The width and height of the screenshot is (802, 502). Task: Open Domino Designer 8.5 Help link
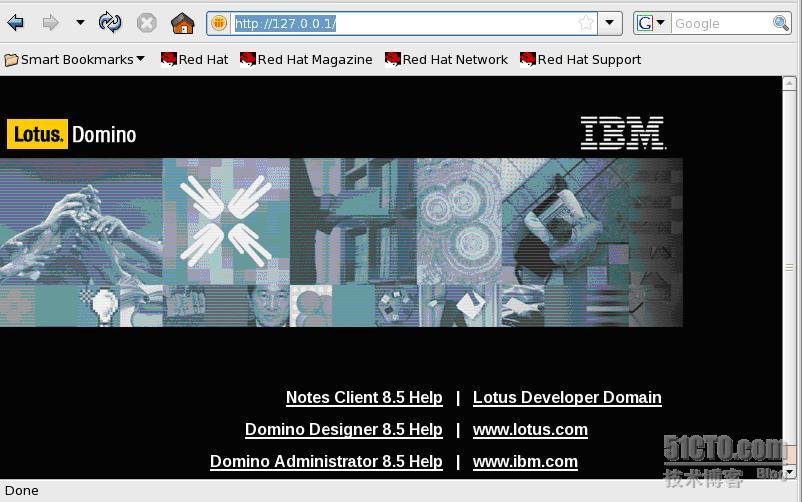coord(344,429)
